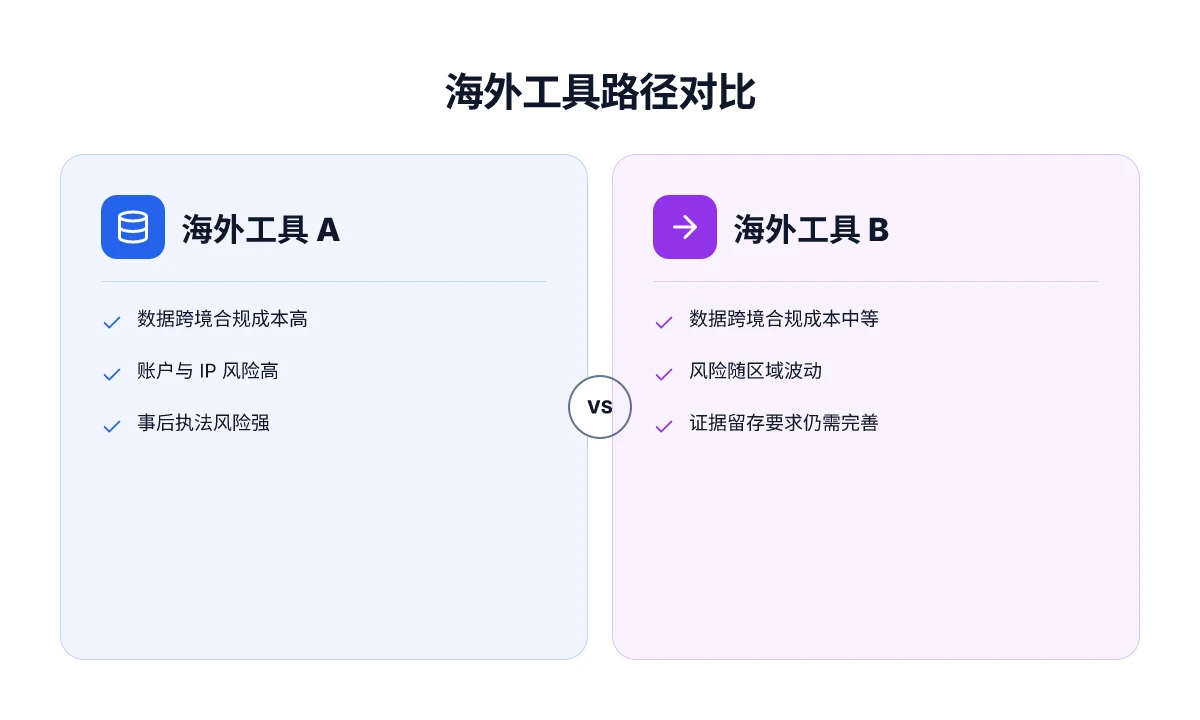
Task: Click the 海外工具 B card heading
Action: (812, 229)
